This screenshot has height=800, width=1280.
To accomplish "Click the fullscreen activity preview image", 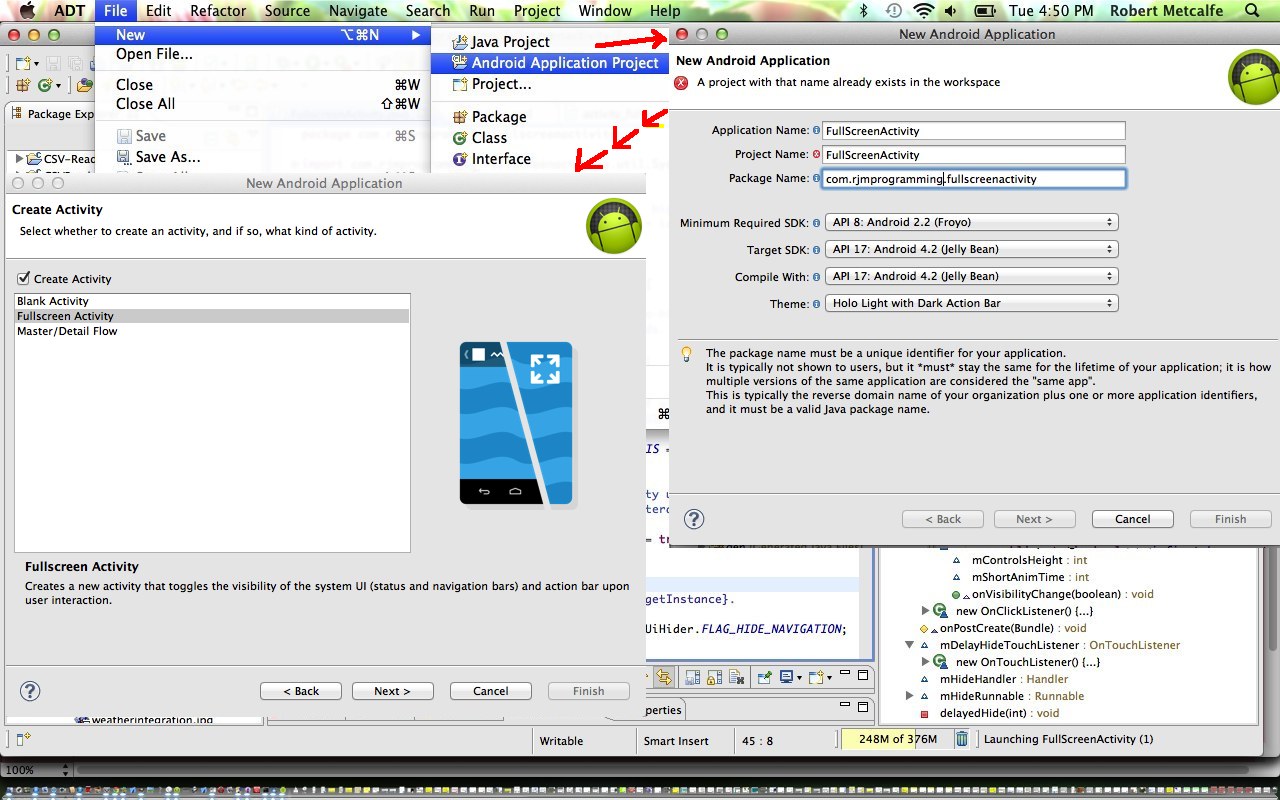I will tap(516, 423).
